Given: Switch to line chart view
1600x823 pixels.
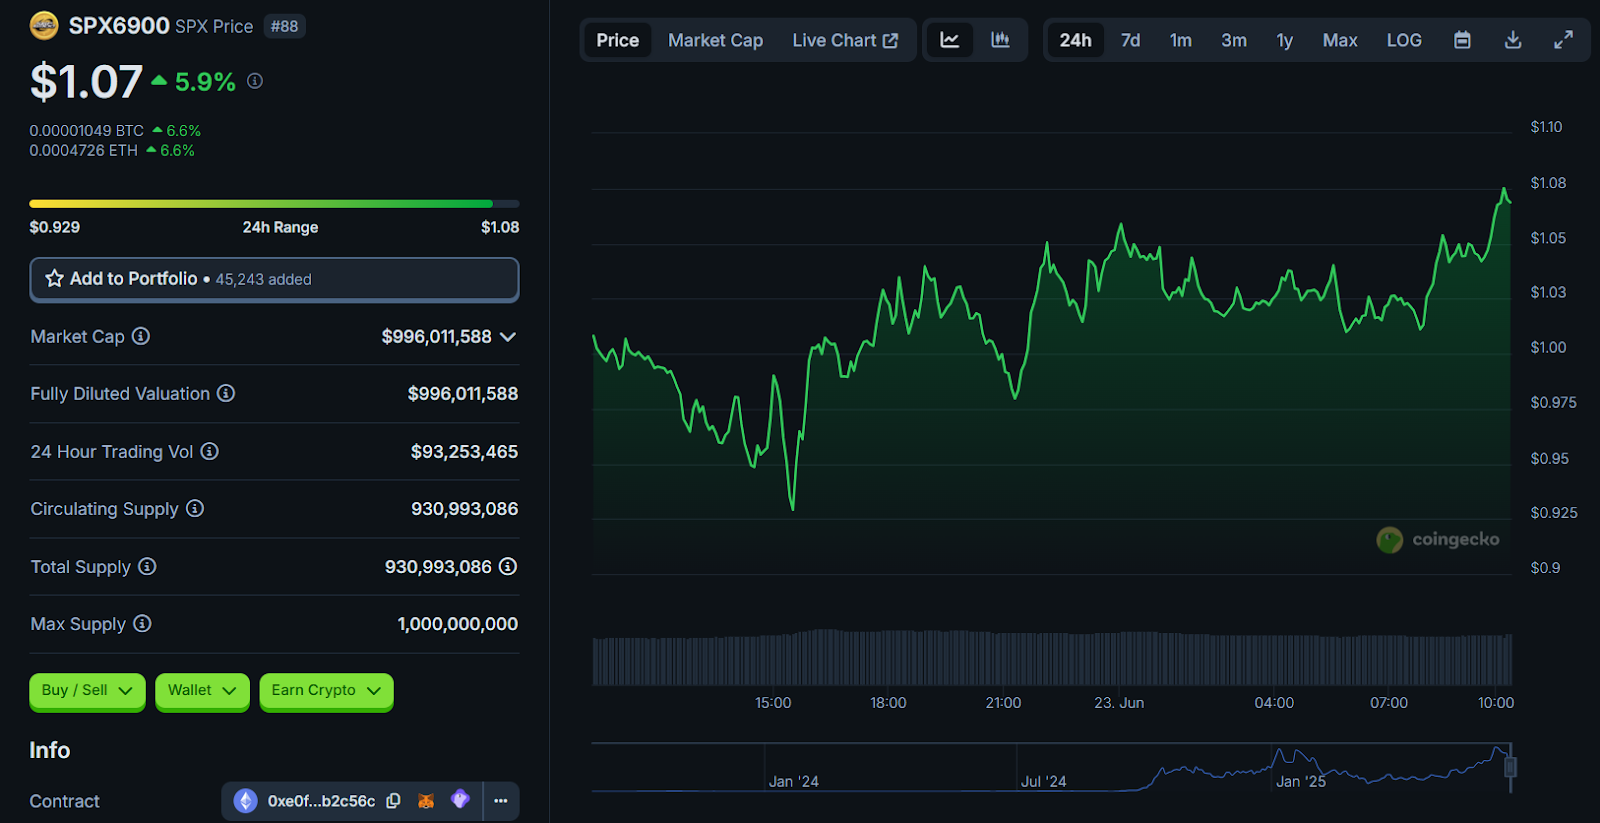Looking at the screenshot, I should click(950, 40).
